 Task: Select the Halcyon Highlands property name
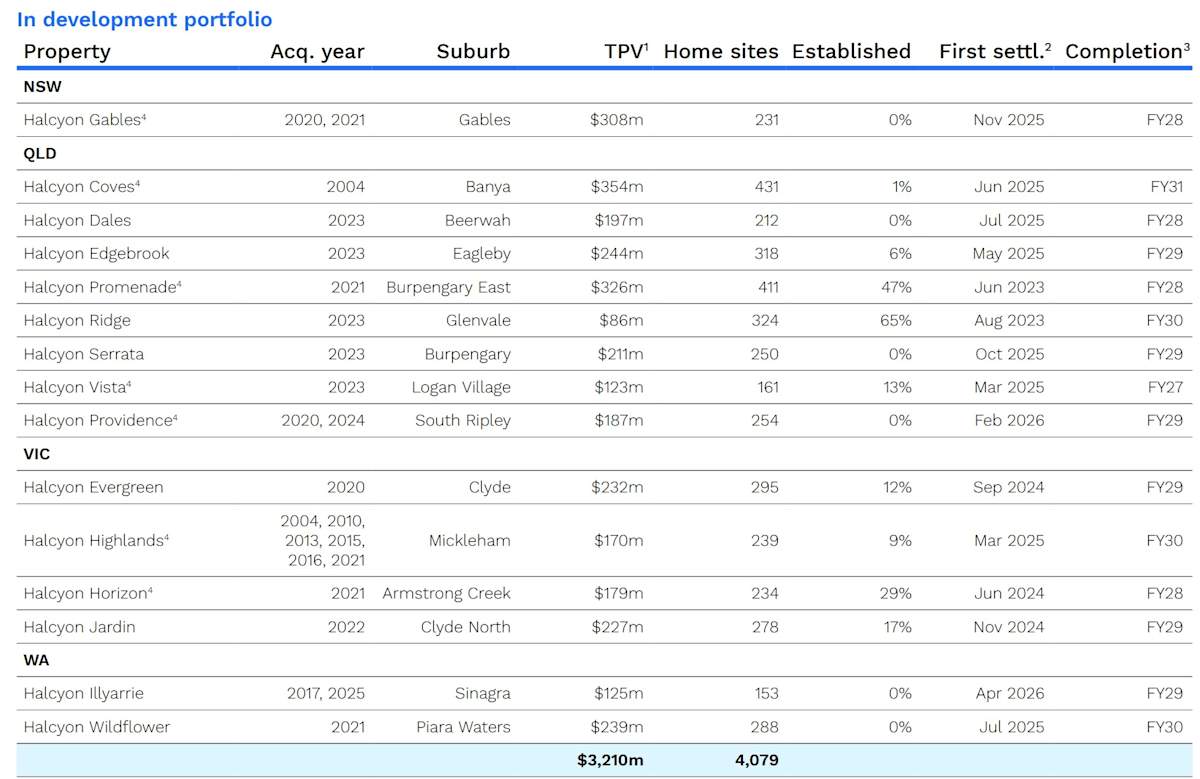pyautogui.click(x=96, y=540)
